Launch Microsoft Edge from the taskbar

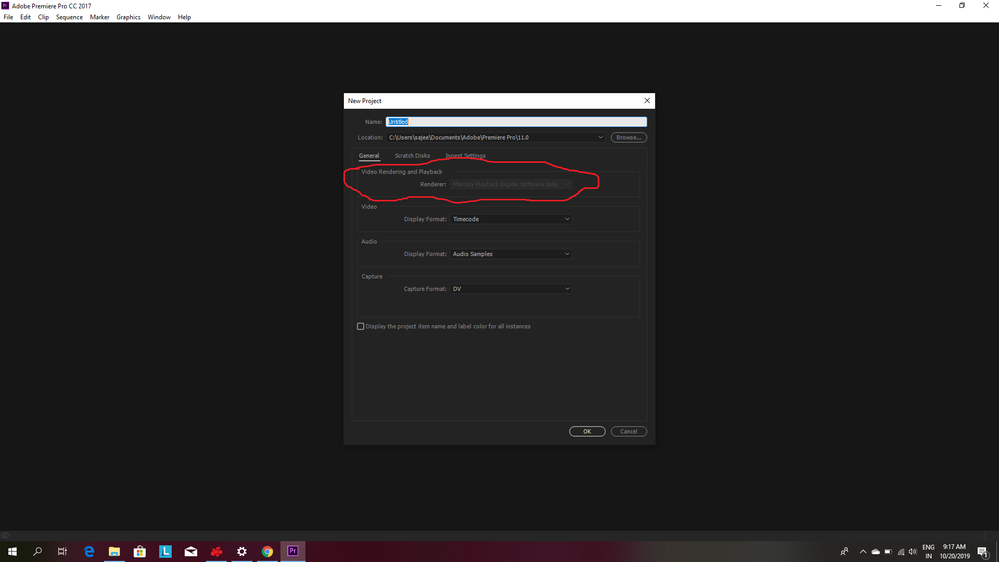coord(89,551)
